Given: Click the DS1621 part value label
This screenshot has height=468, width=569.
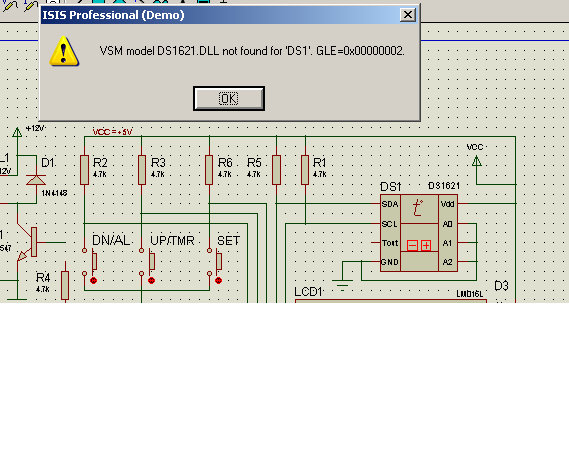Looking at the screenshot, I should tap(444, 186).
